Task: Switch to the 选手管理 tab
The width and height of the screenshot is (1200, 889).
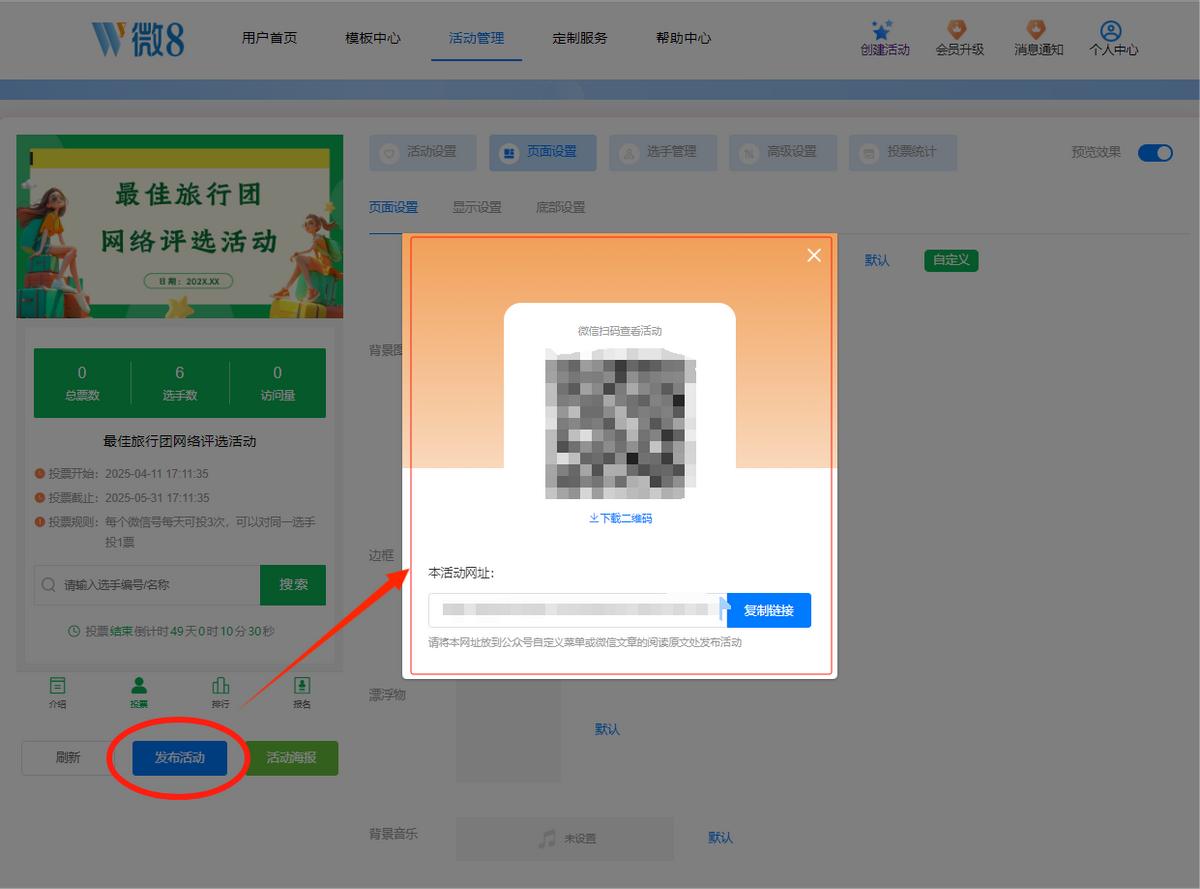Action: coord(662,152)
